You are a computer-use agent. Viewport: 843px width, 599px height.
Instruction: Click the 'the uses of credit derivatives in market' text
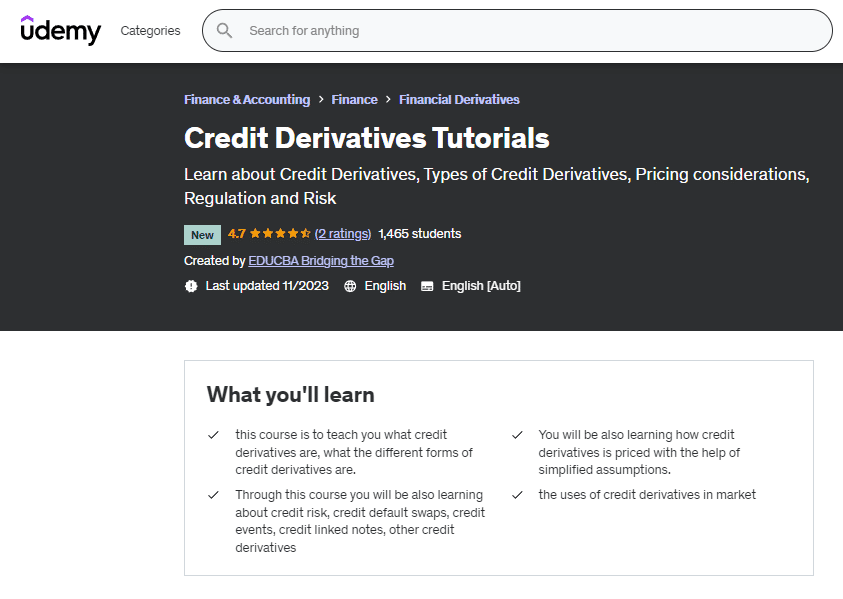(x=647, y=495)
